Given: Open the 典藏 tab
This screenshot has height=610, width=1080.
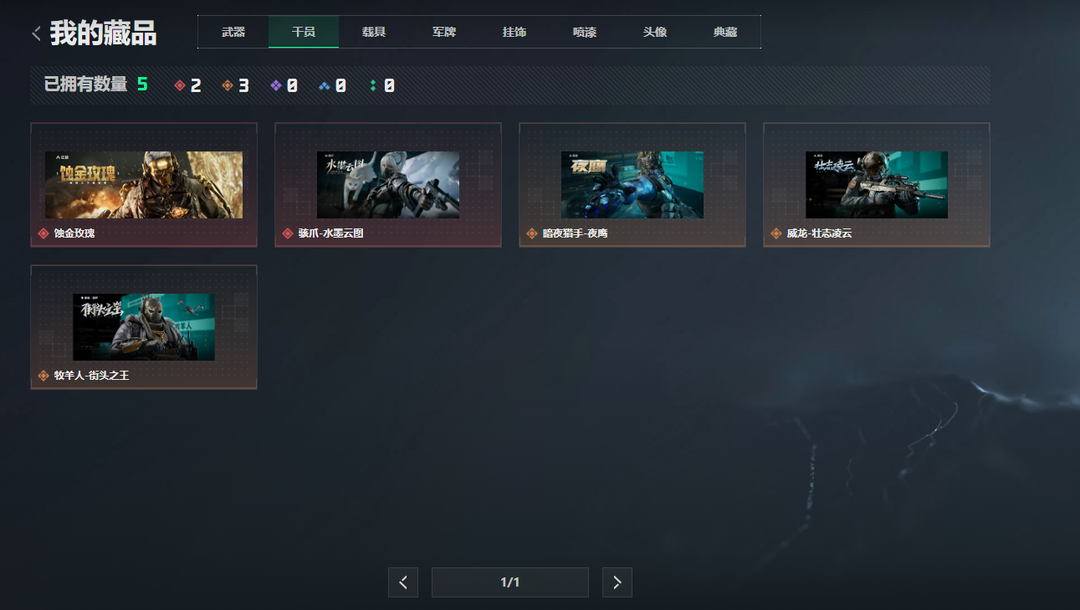Looking at the screenshot, I should [x=725, y=32].
